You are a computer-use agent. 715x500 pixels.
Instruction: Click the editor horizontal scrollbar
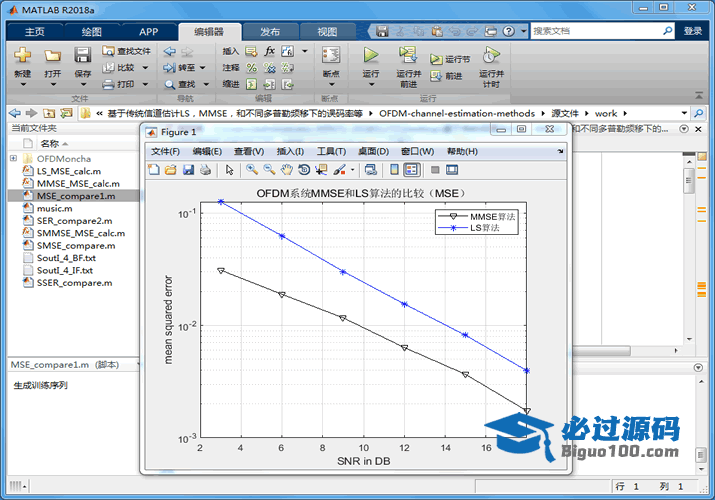click(x=602, y=351)
